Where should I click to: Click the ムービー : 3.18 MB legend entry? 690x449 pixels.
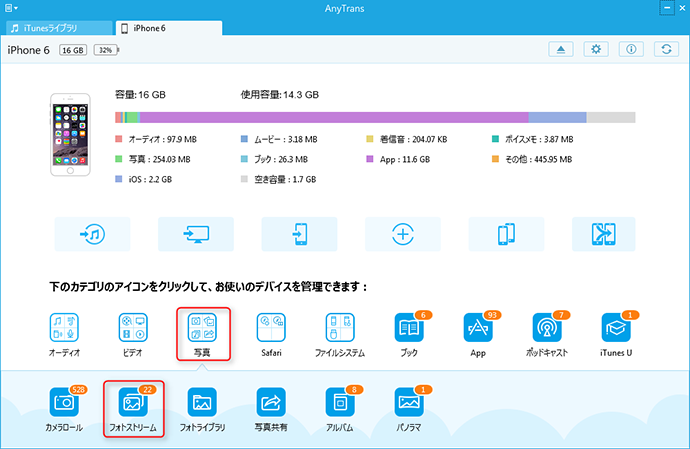point(279,140)
